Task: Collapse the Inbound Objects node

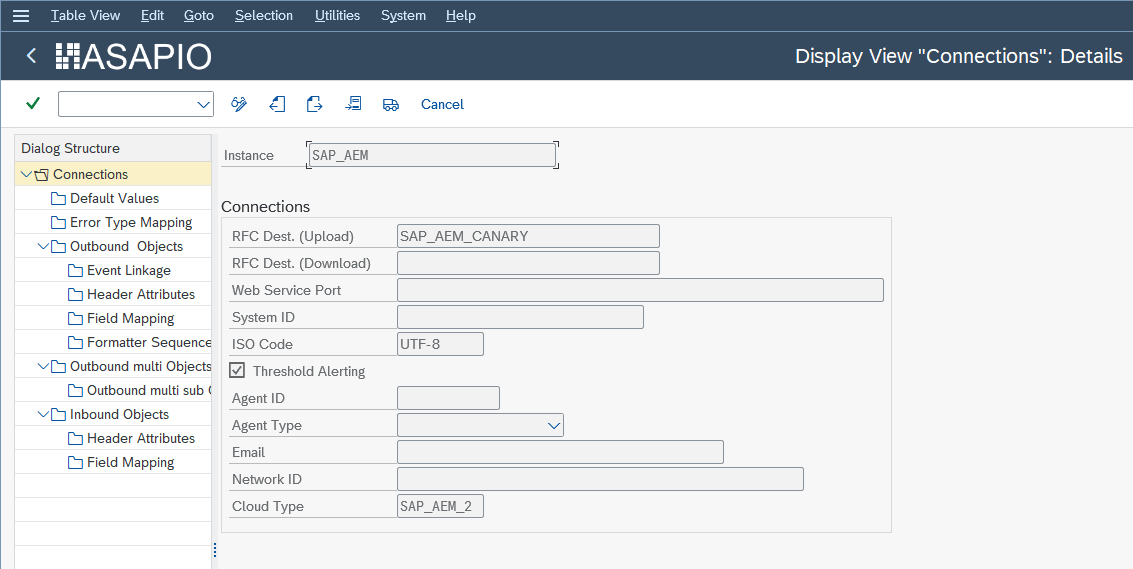Action: tap(43, 414)
